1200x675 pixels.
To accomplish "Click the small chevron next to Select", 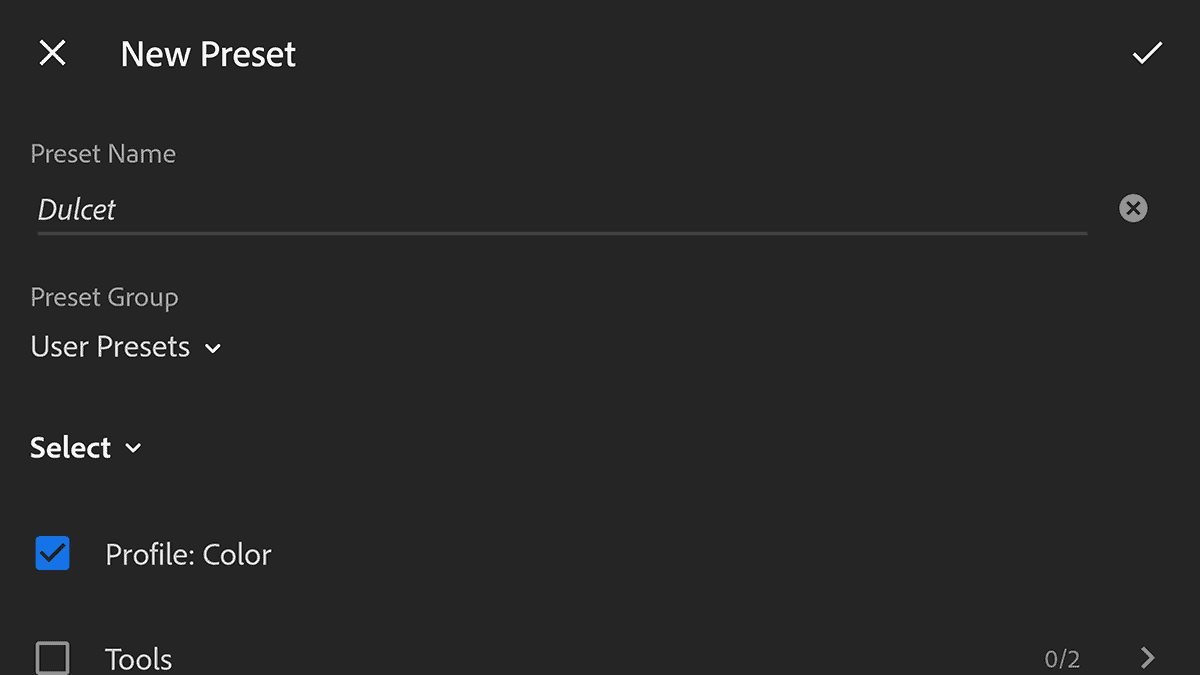I will 133,449.
